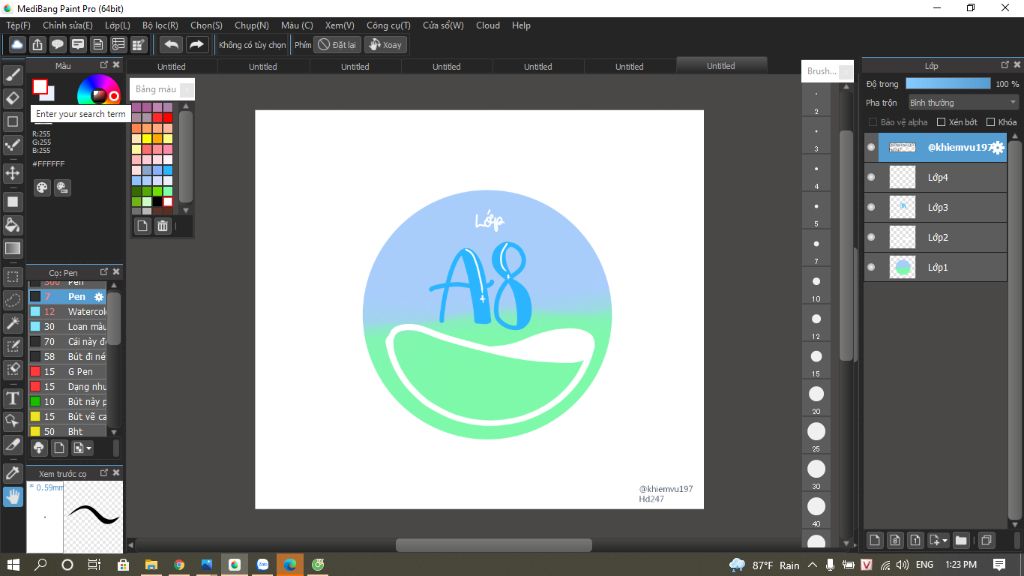Click the Đặt lại button
This screenshot has width=1024, height=576.
pyautogui.click(x=337, y=44)
